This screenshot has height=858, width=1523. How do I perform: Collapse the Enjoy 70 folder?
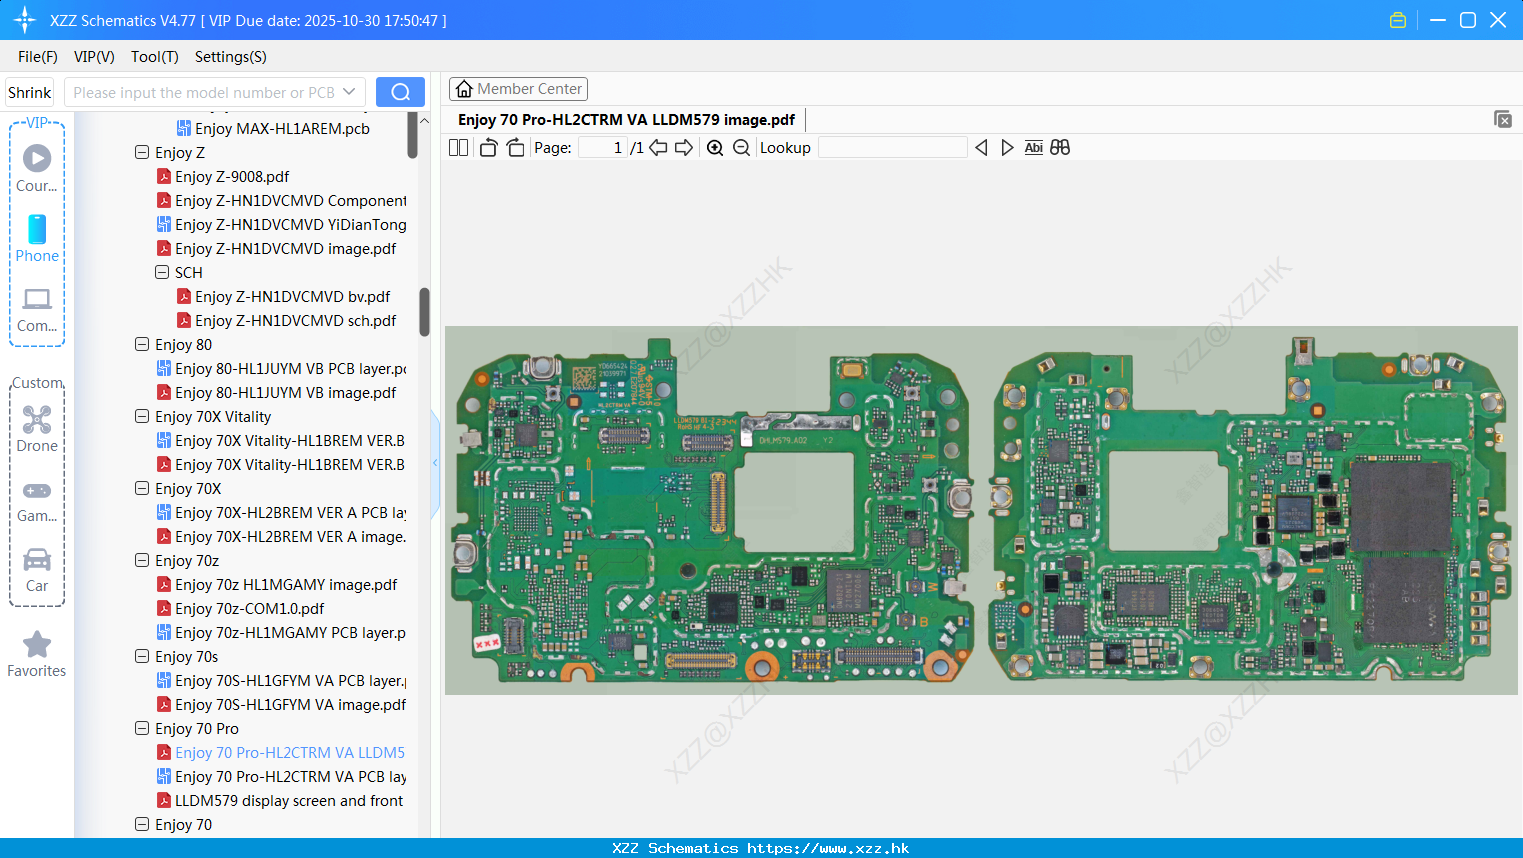point(142,824)
